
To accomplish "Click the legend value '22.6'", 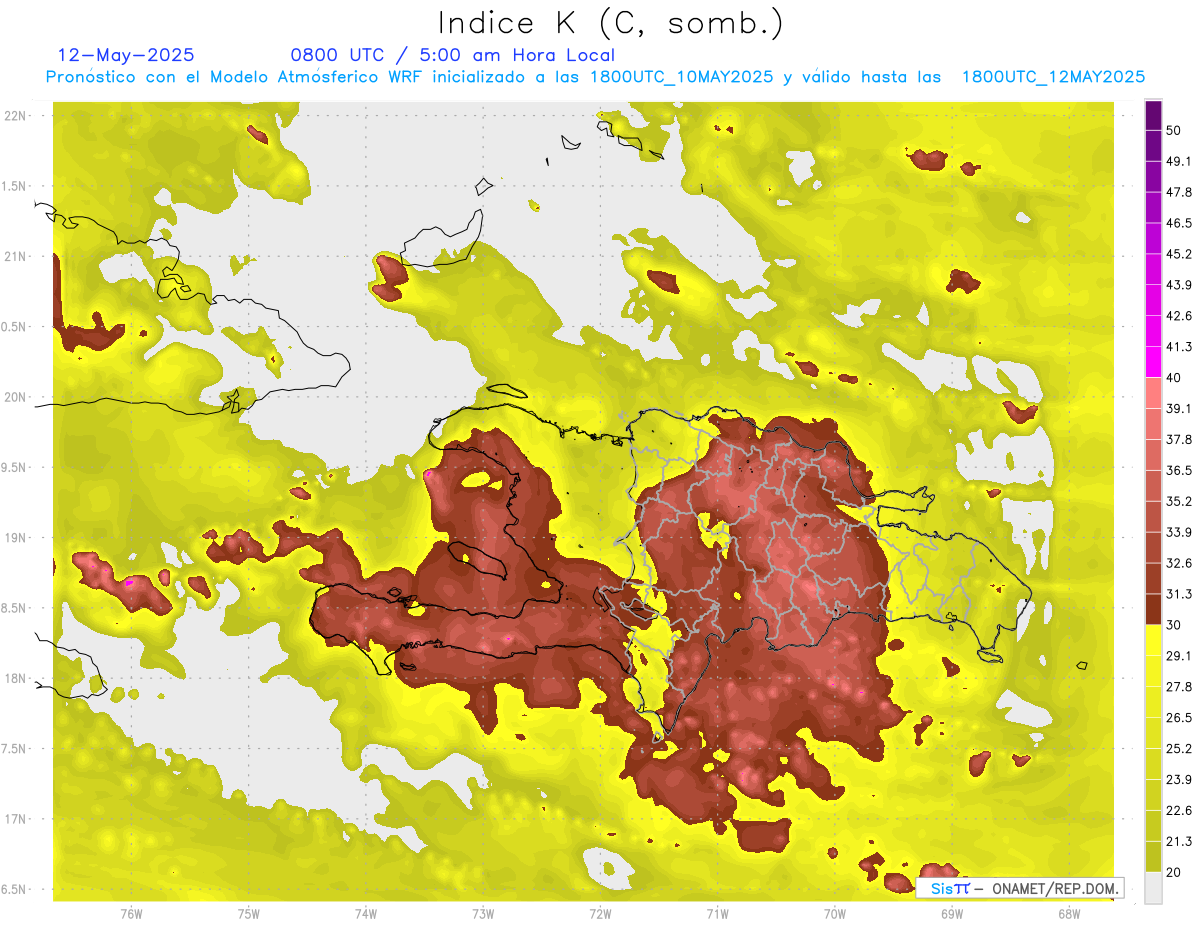I will coord(1178,811).
